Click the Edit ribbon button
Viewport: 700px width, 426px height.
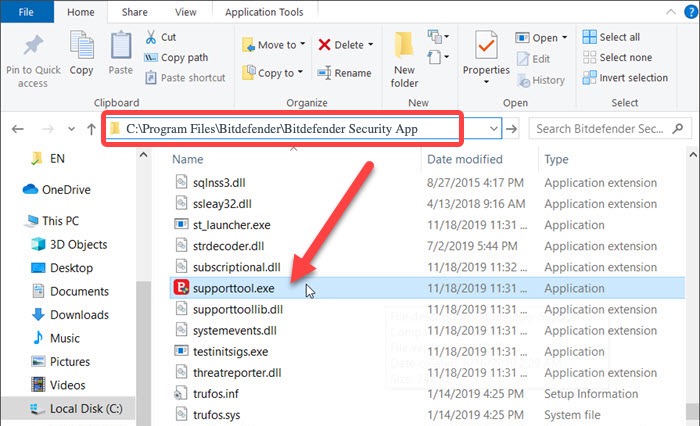(533, 59)
